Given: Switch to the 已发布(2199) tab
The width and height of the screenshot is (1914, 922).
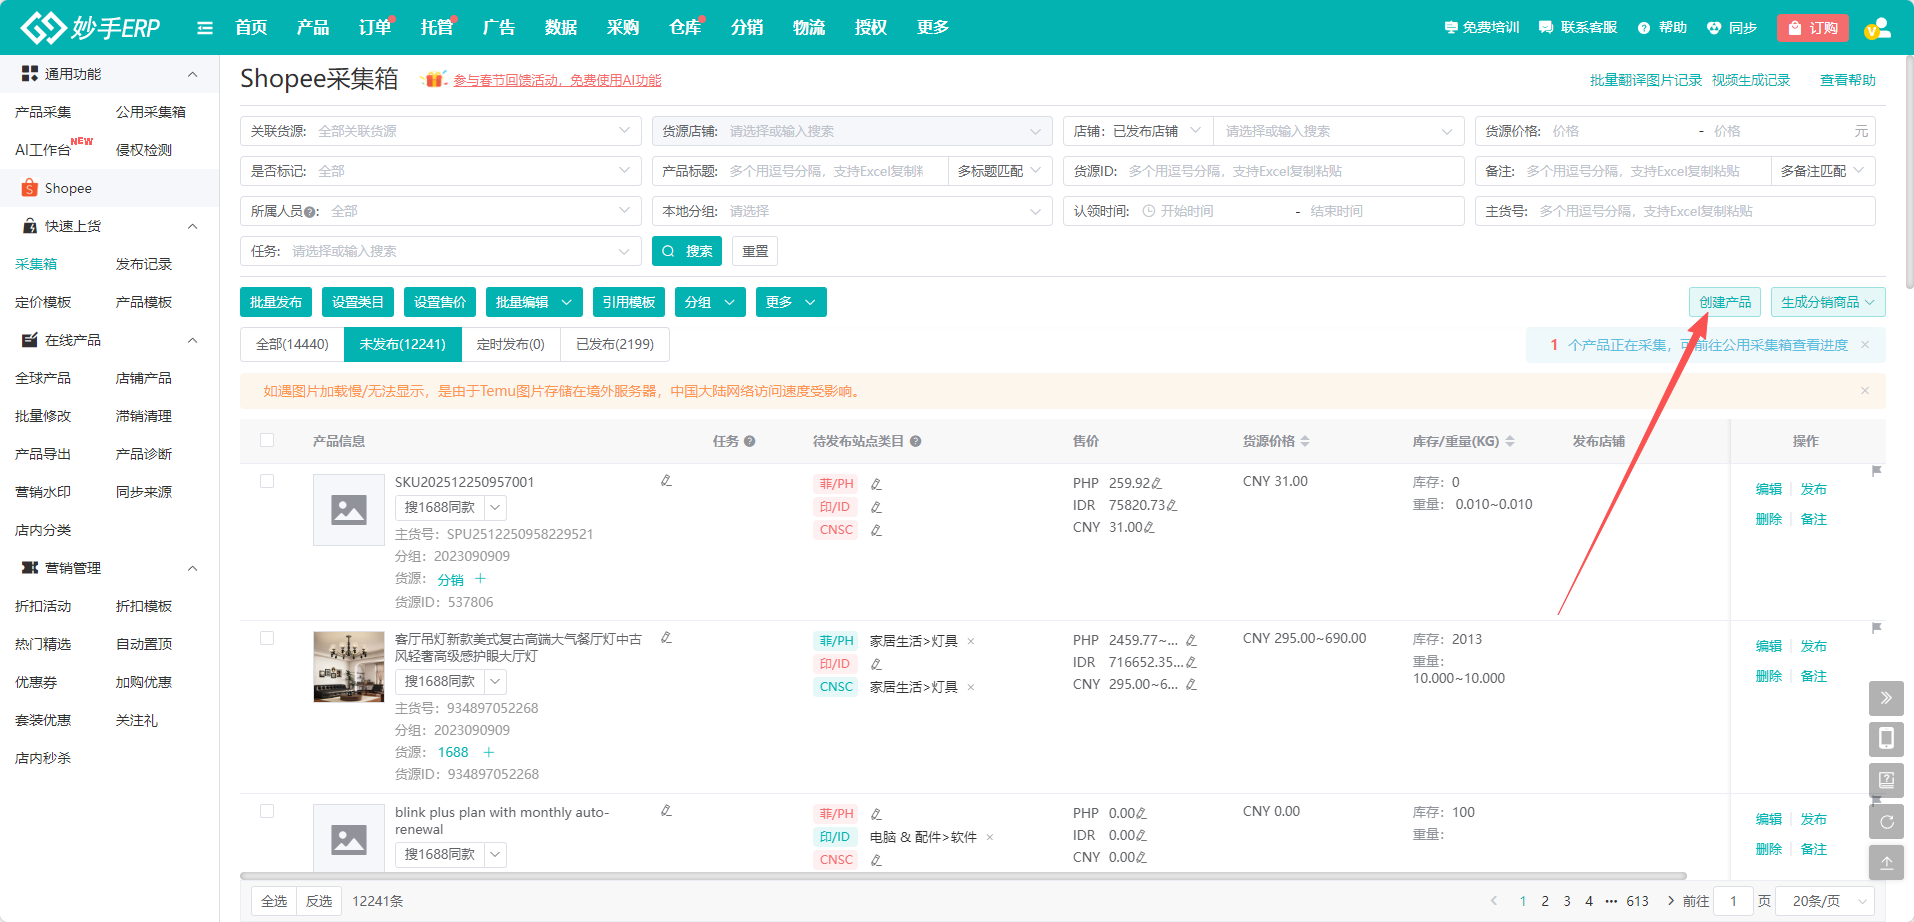Looking at the screenshot, I should point(615,344).
